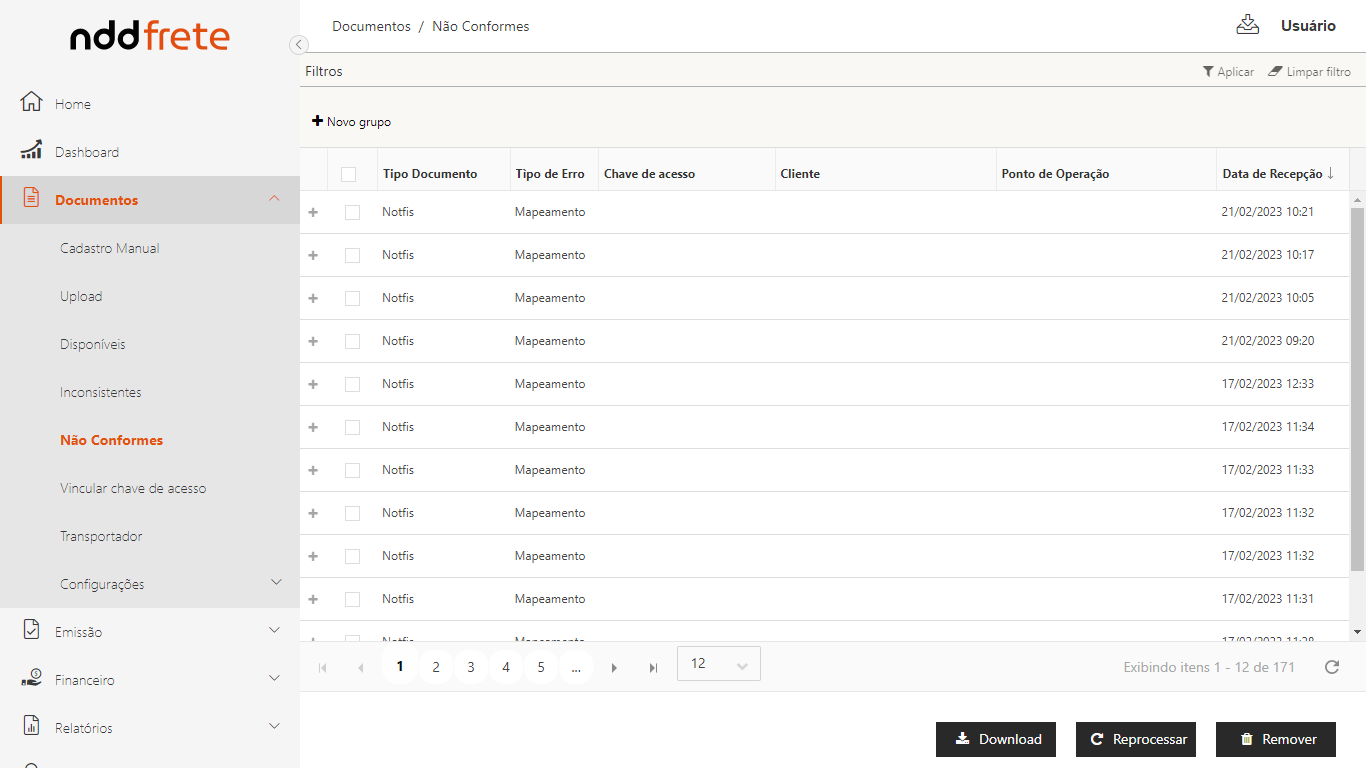
Task: Collapse the sidebar with arrow icon
Action: click(x=298, y=44)
